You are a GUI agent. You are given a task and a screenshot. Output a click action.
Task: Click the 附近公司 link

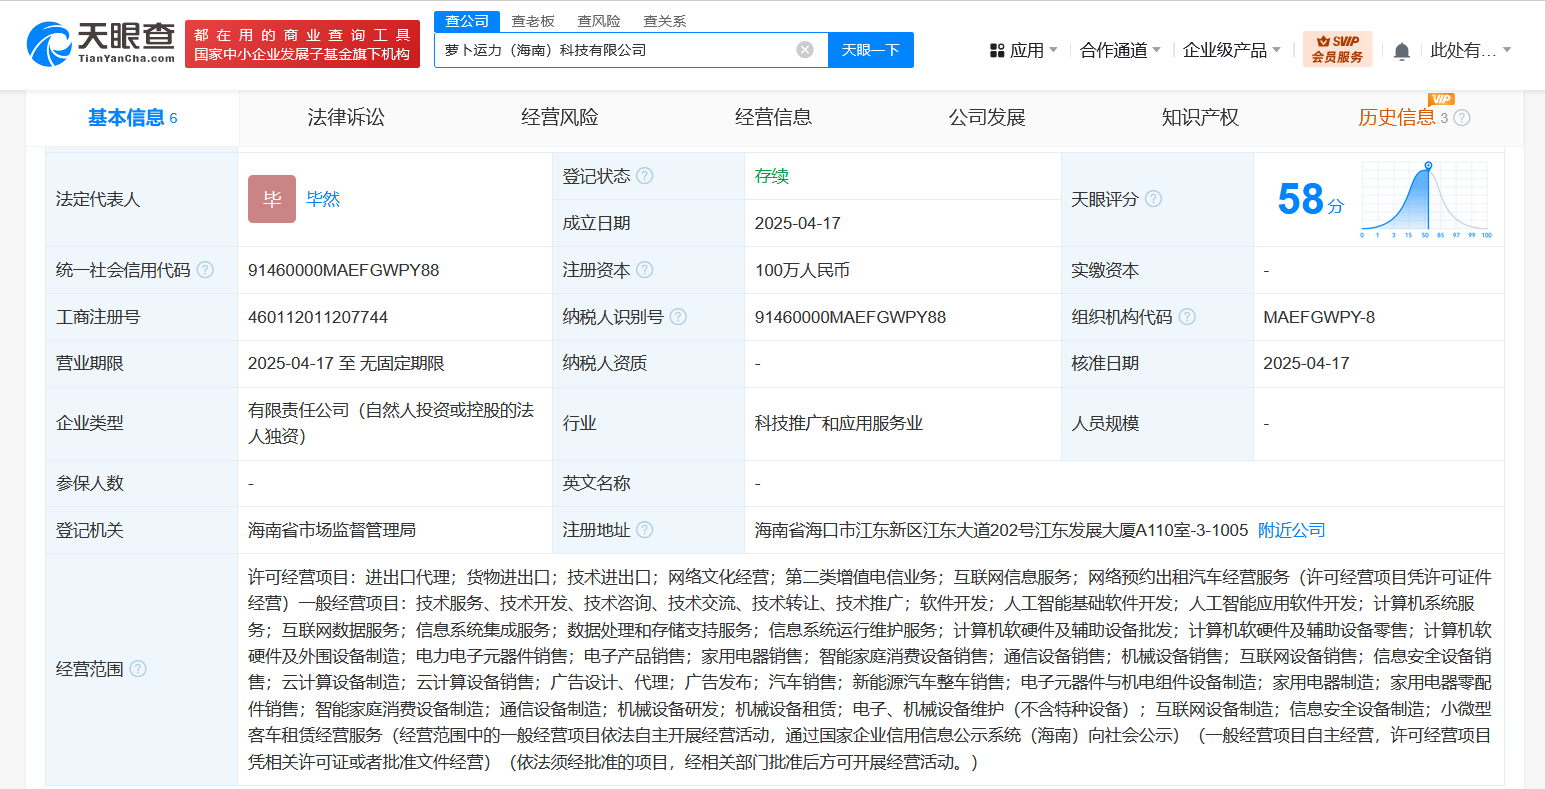(x=1291, y=530)
